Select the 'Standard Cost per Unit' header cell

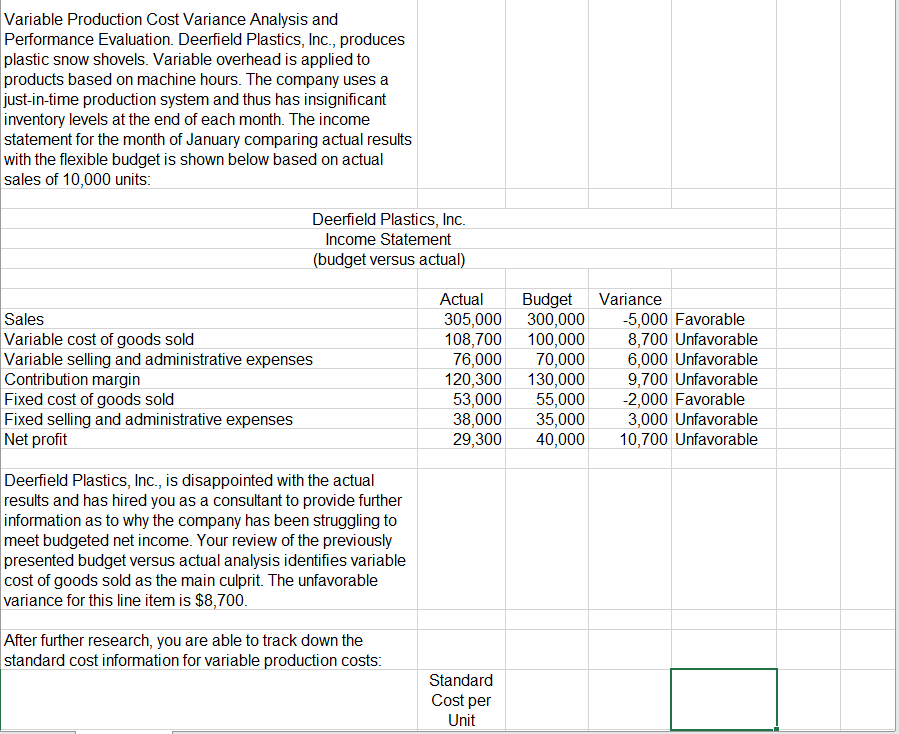tap(460, 700)
